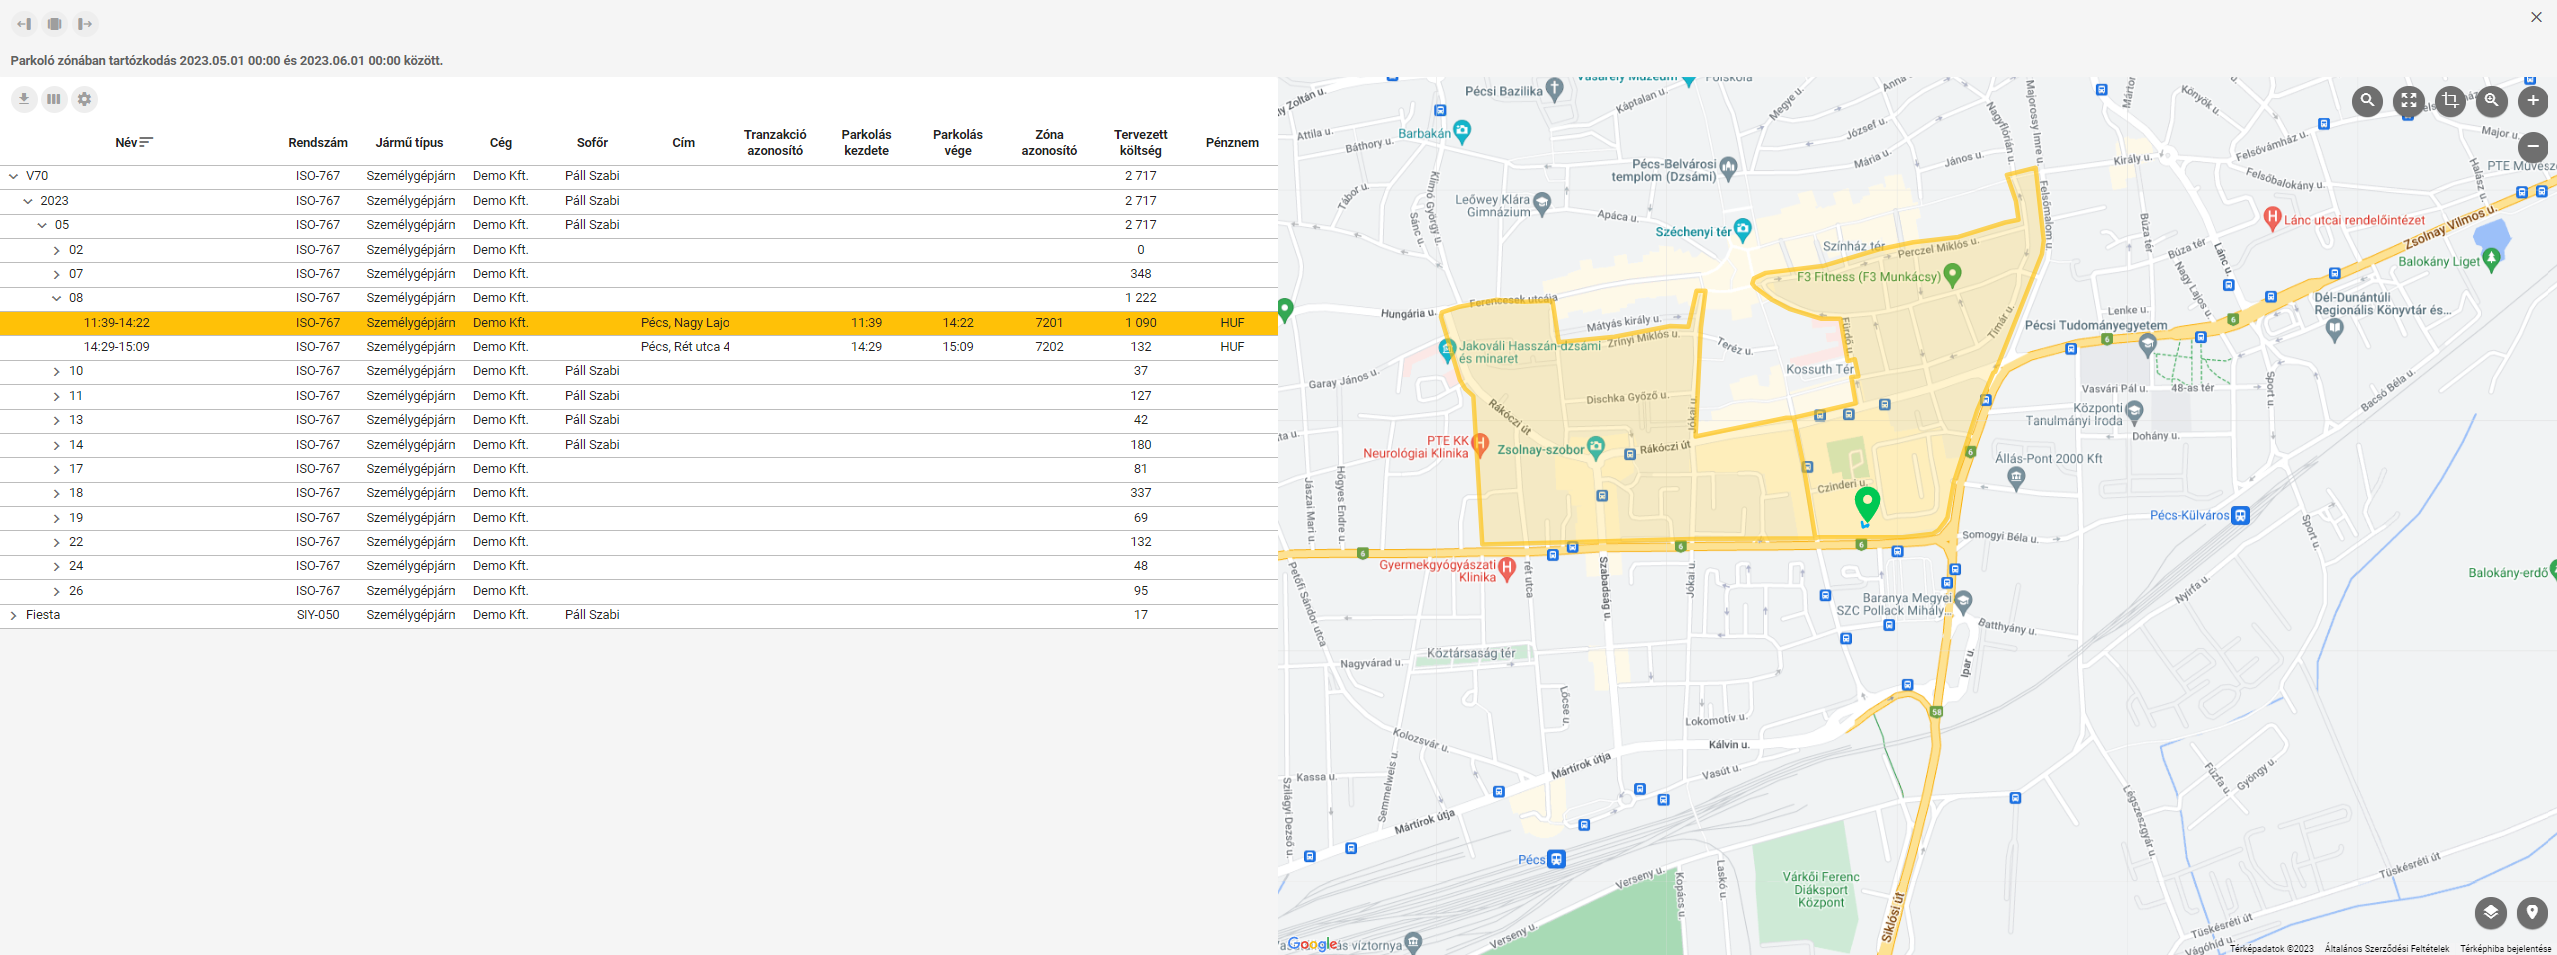Open the Térképhiba bejelentése link
The width and height of the screenshot is (2557, 955).
(x=2505, y=948)
